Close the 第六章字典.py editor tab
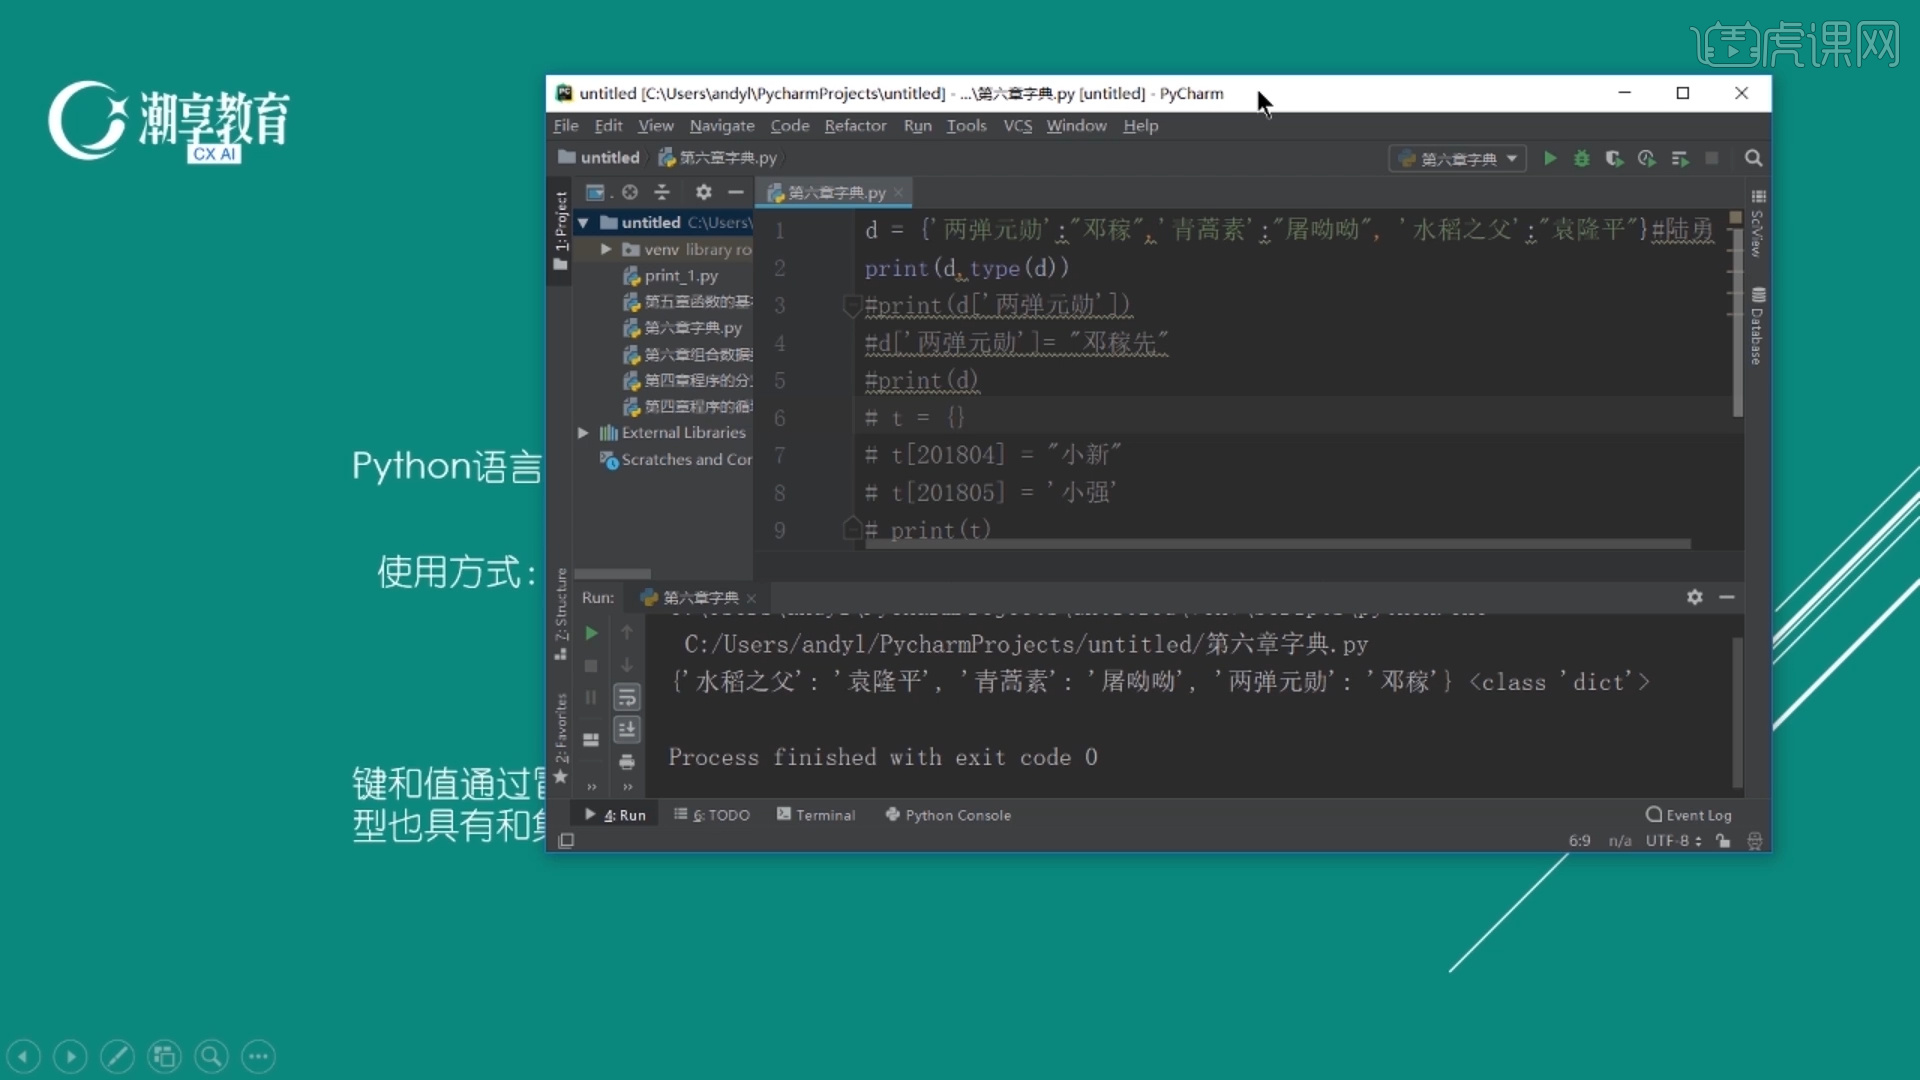The width and height of the screenshot is (1920, 1080). pyautogui.click(x=898, y=192)
